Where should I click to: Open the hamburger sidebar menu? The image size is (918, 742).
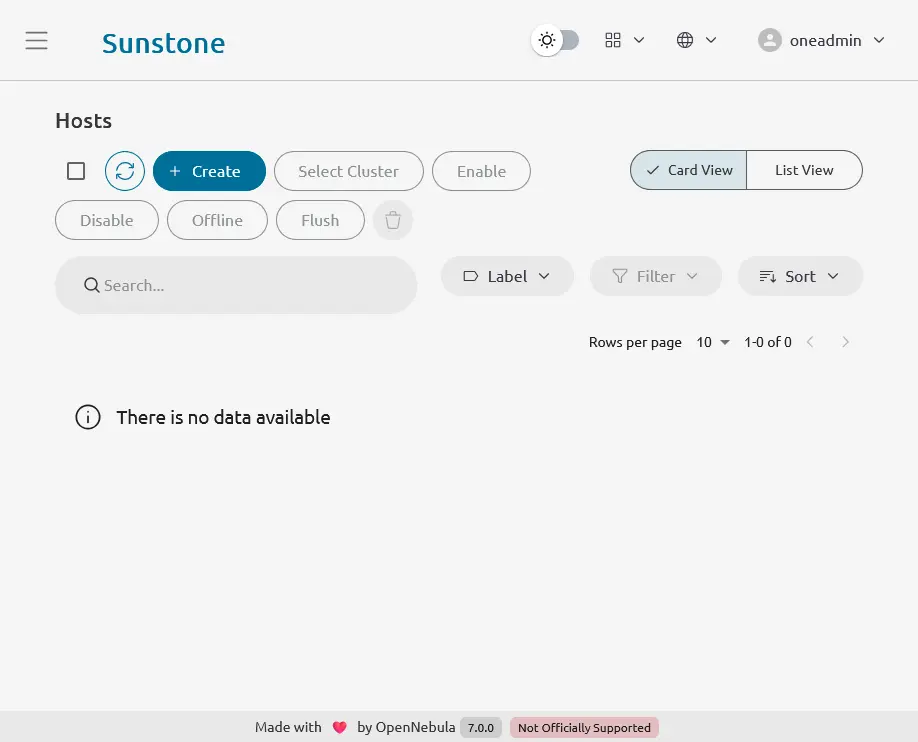tap(37, 40)
